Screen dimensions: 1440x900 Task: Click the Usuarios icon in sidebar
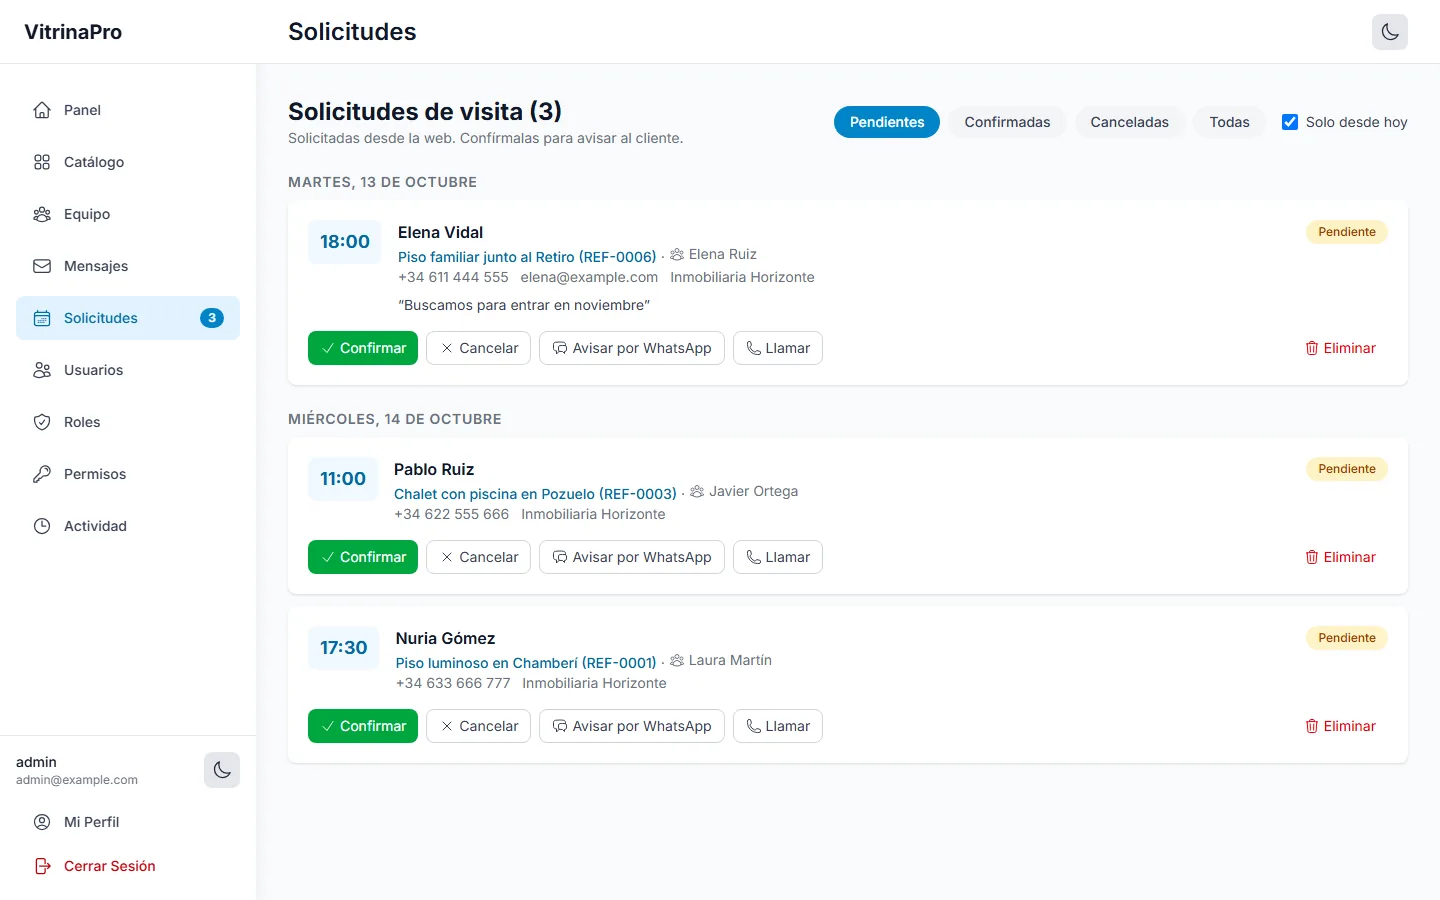(42, 370)
